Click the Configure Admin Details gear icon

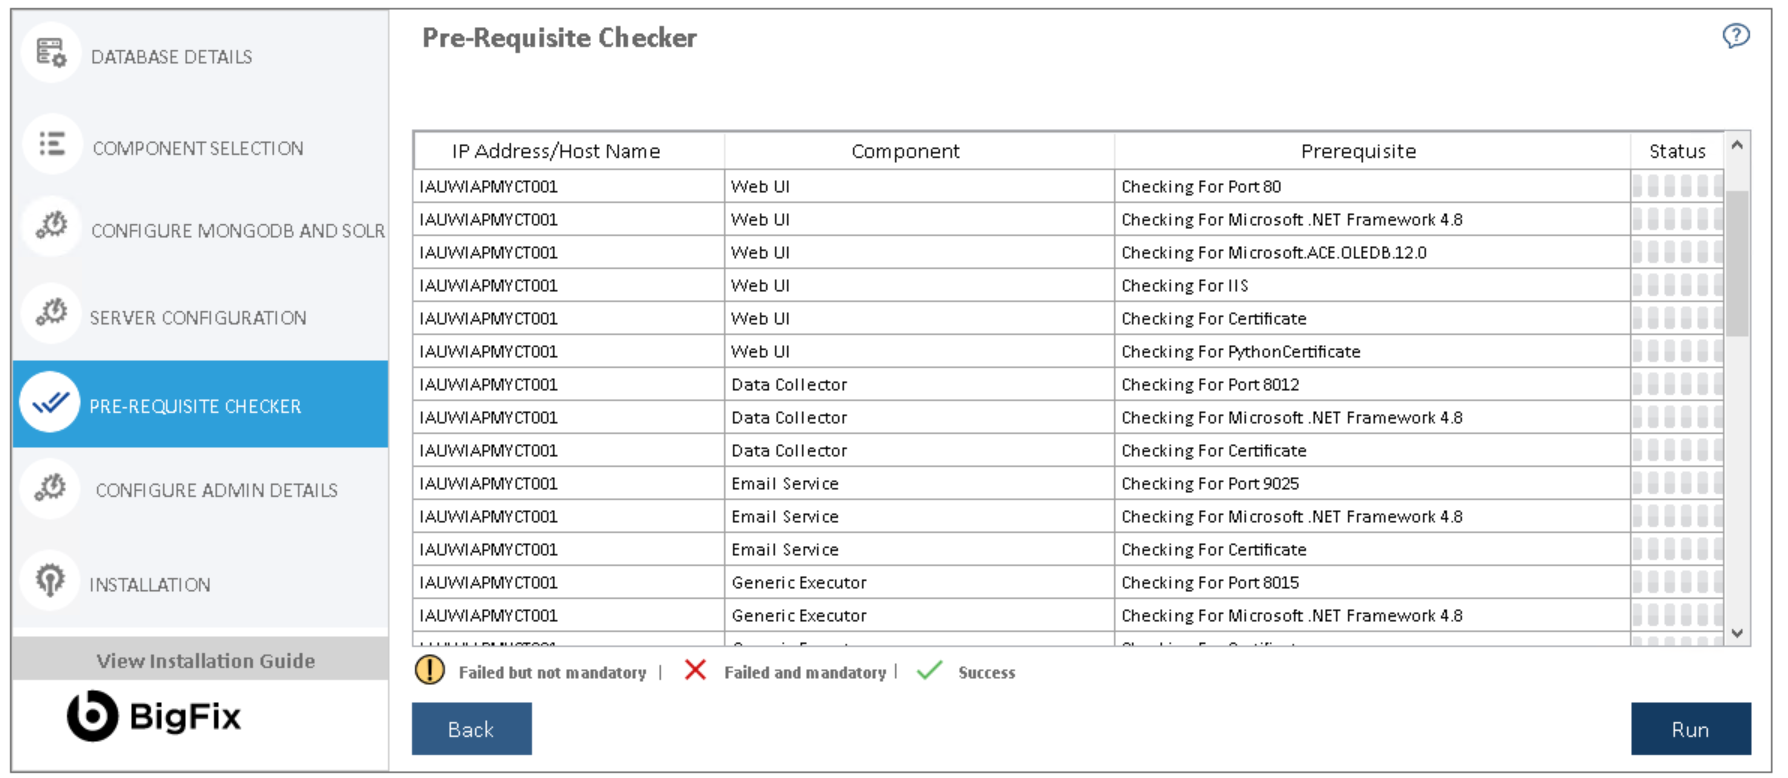51,488
